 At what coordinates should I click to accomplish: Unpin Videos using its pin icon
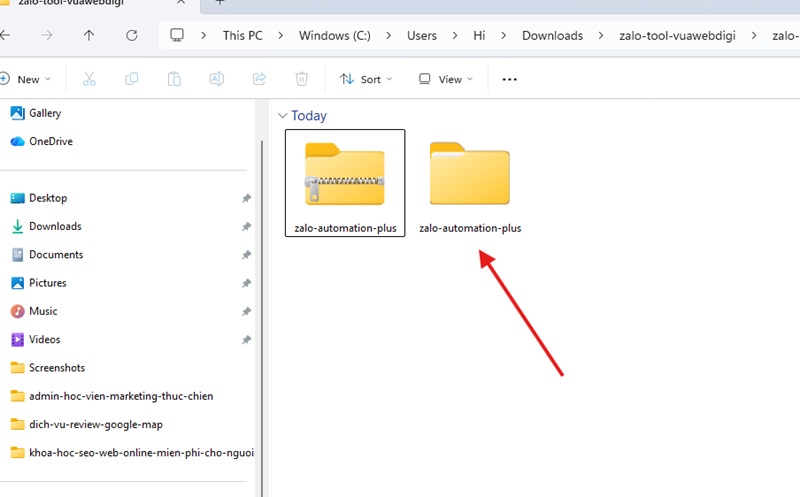tap(246, 339)
